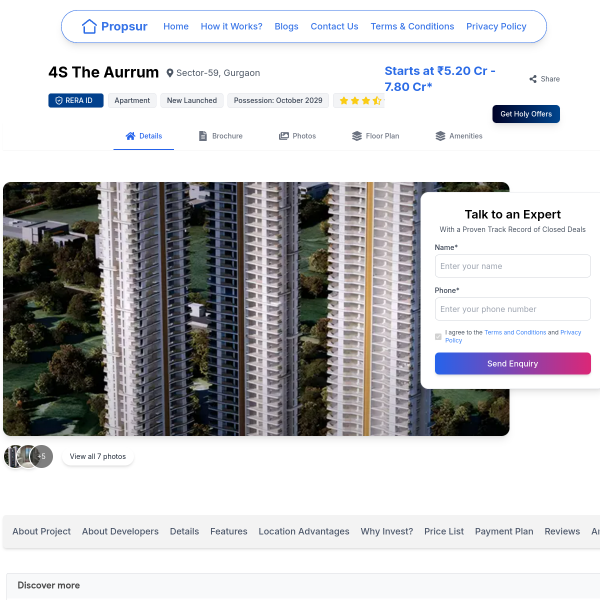This screenshot has height=600, width=600.
Task: Jump to About Project section
Action: (41, 532)
